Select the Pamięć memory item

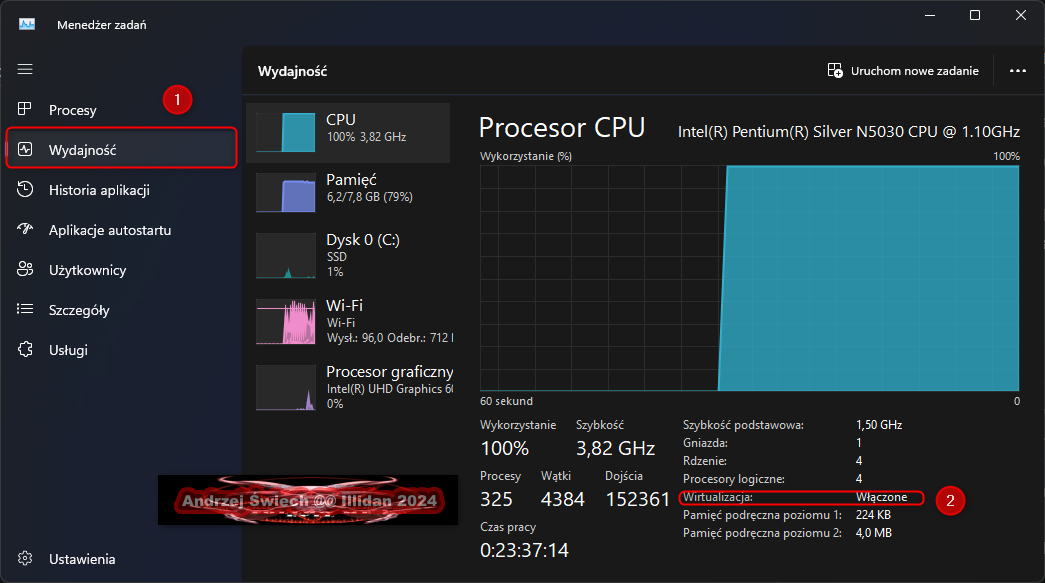click(349, 193)
